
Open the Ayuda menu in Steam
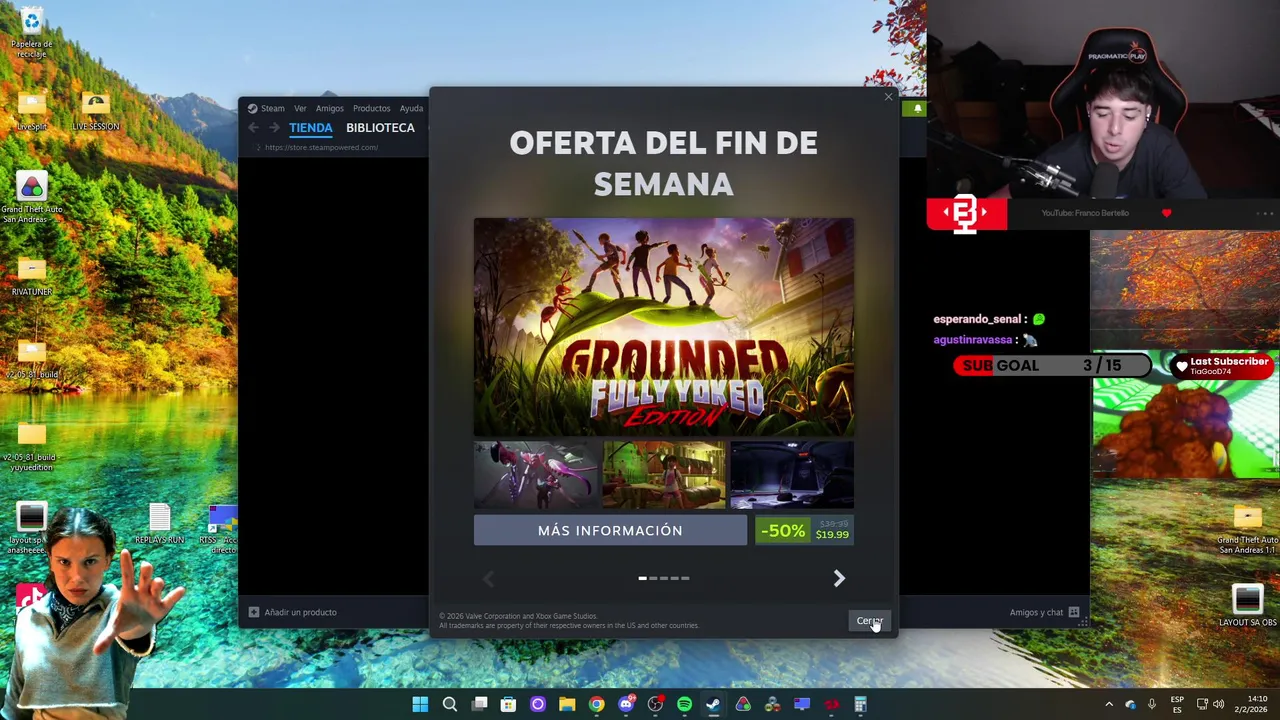tap(411, 108)
